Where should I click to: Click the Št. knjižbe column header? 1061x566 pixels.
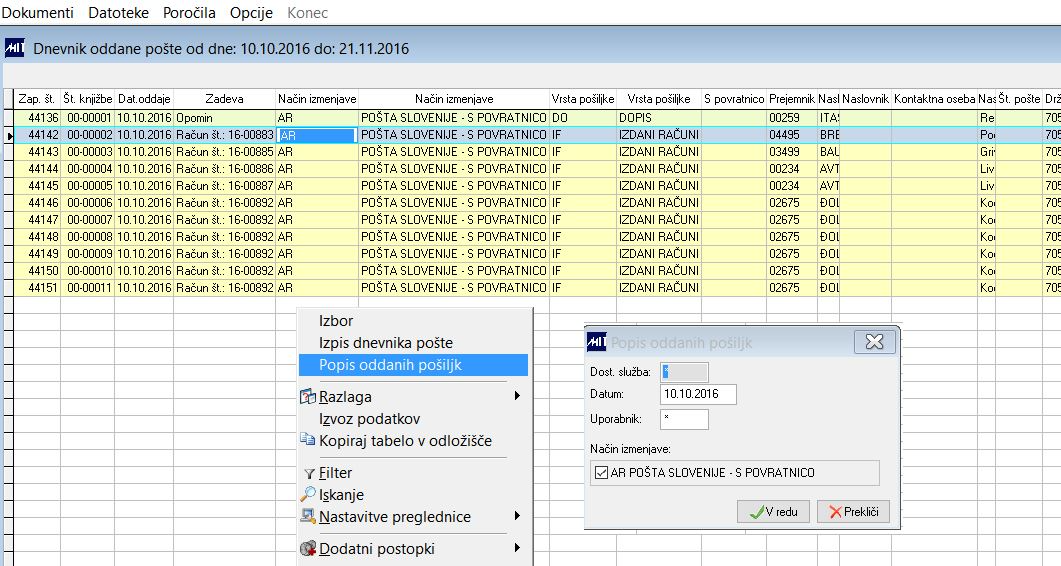coord(87,99)
